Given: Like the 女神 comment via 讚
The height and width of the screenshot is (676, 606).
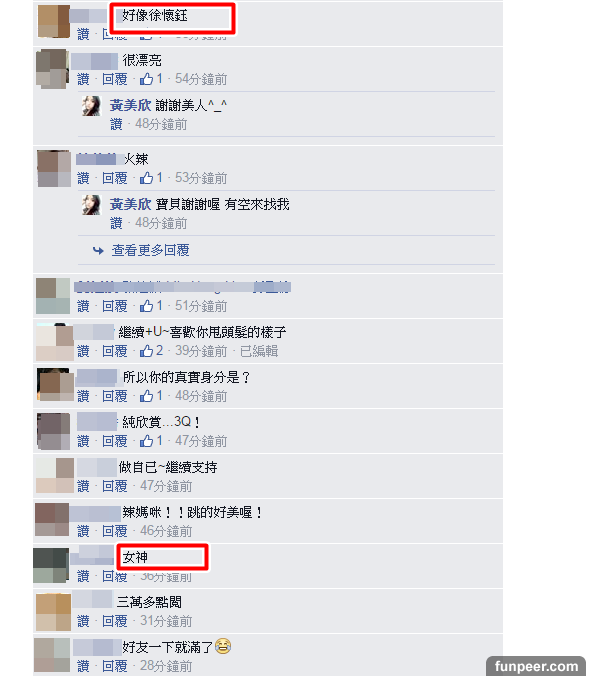Looking at the screenshot, I should [x=83, y=576].
